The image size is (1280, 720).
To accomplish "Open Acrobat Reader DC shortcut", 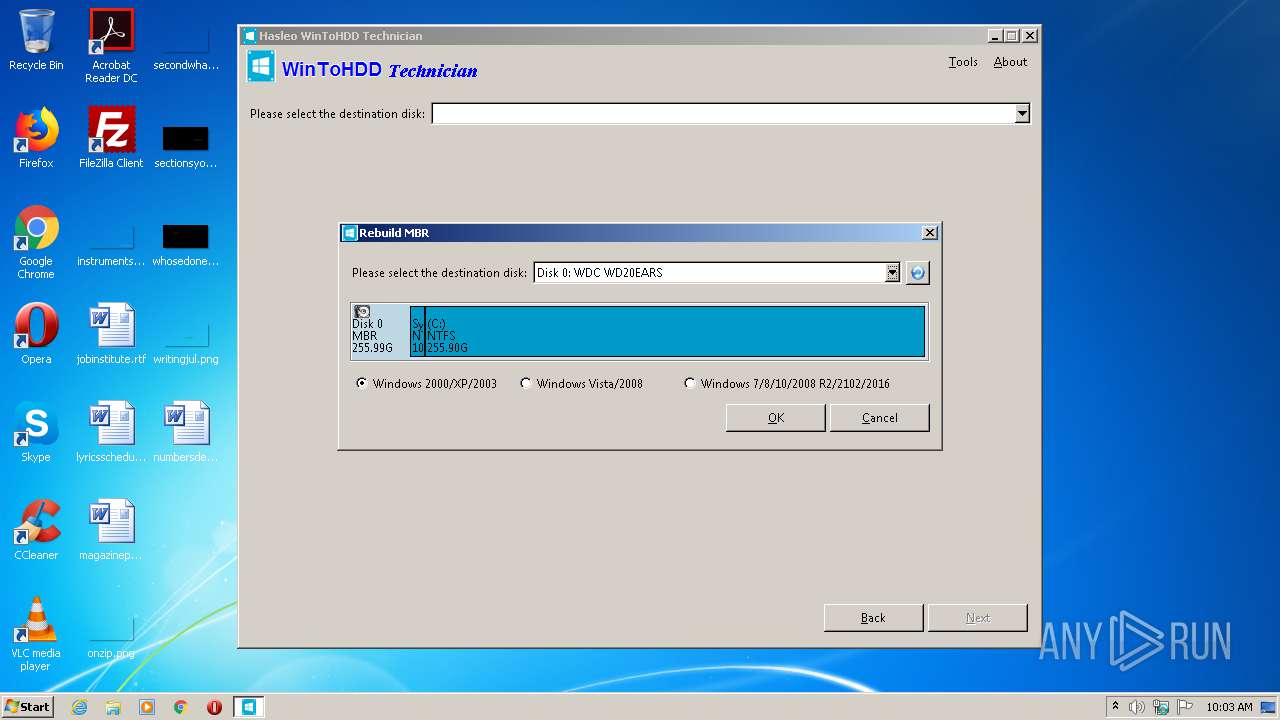I will click(111, 46).
